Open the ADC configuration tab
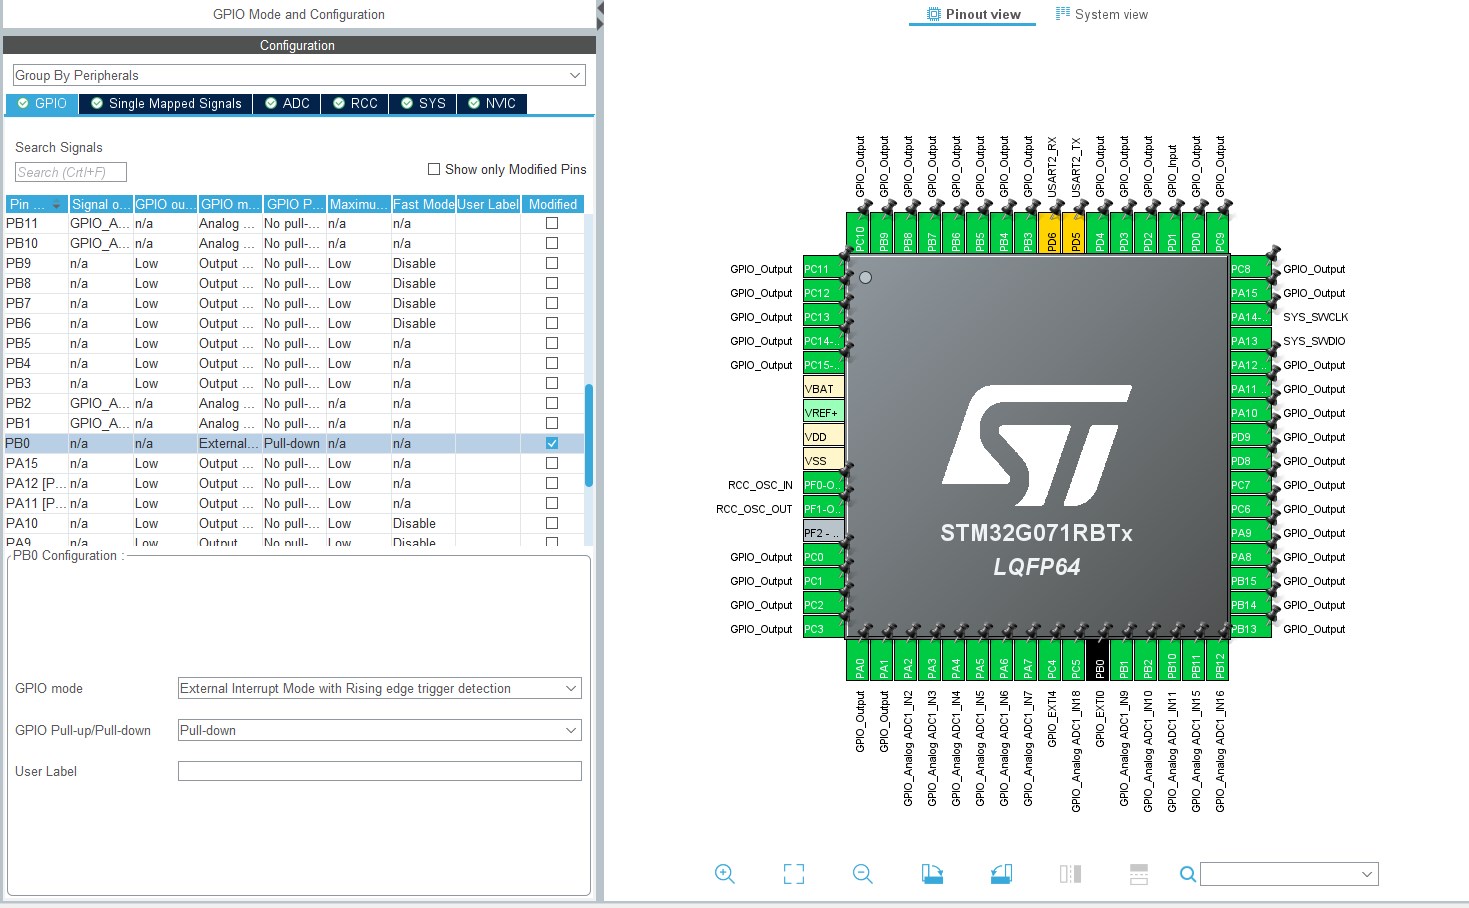Image resolution: width=1469 pixels, height=908 pixels. (286, 103)
